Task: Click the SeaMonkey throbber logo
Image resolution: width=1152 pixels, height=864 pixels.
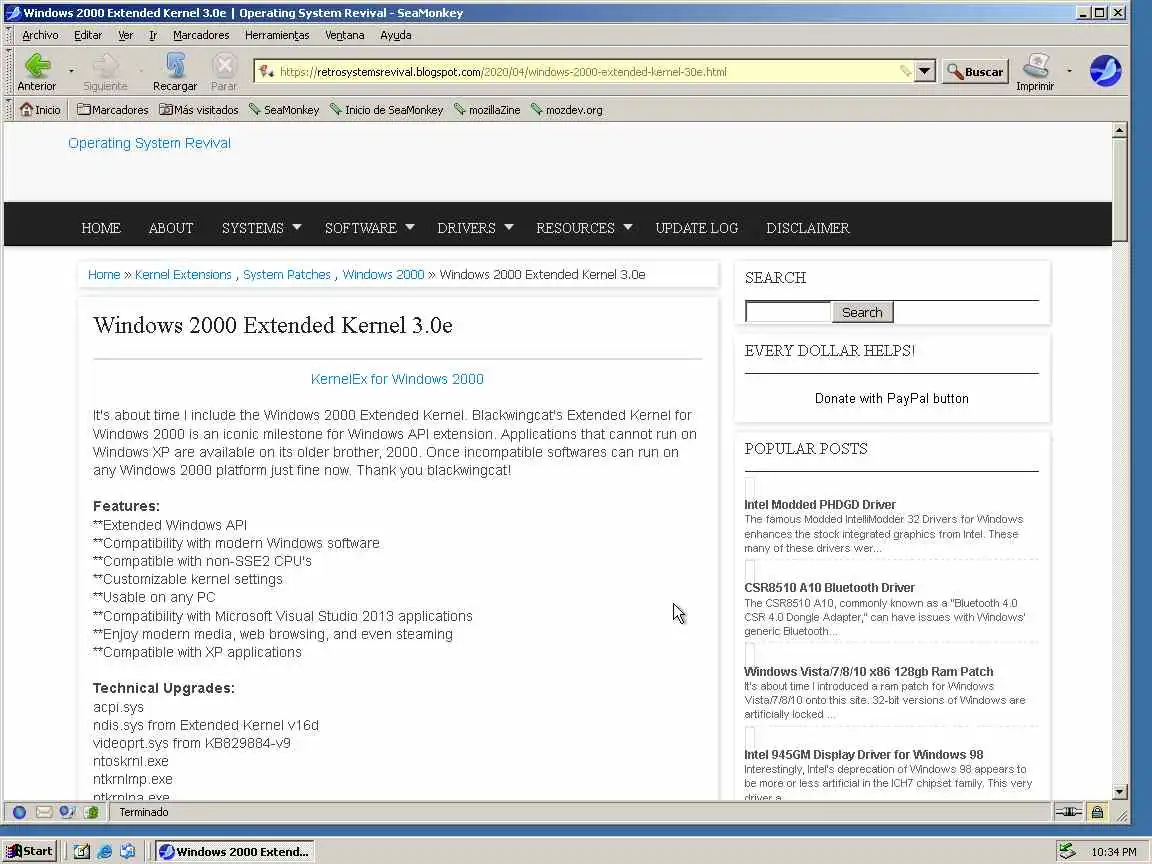Action: point(1105,71)
